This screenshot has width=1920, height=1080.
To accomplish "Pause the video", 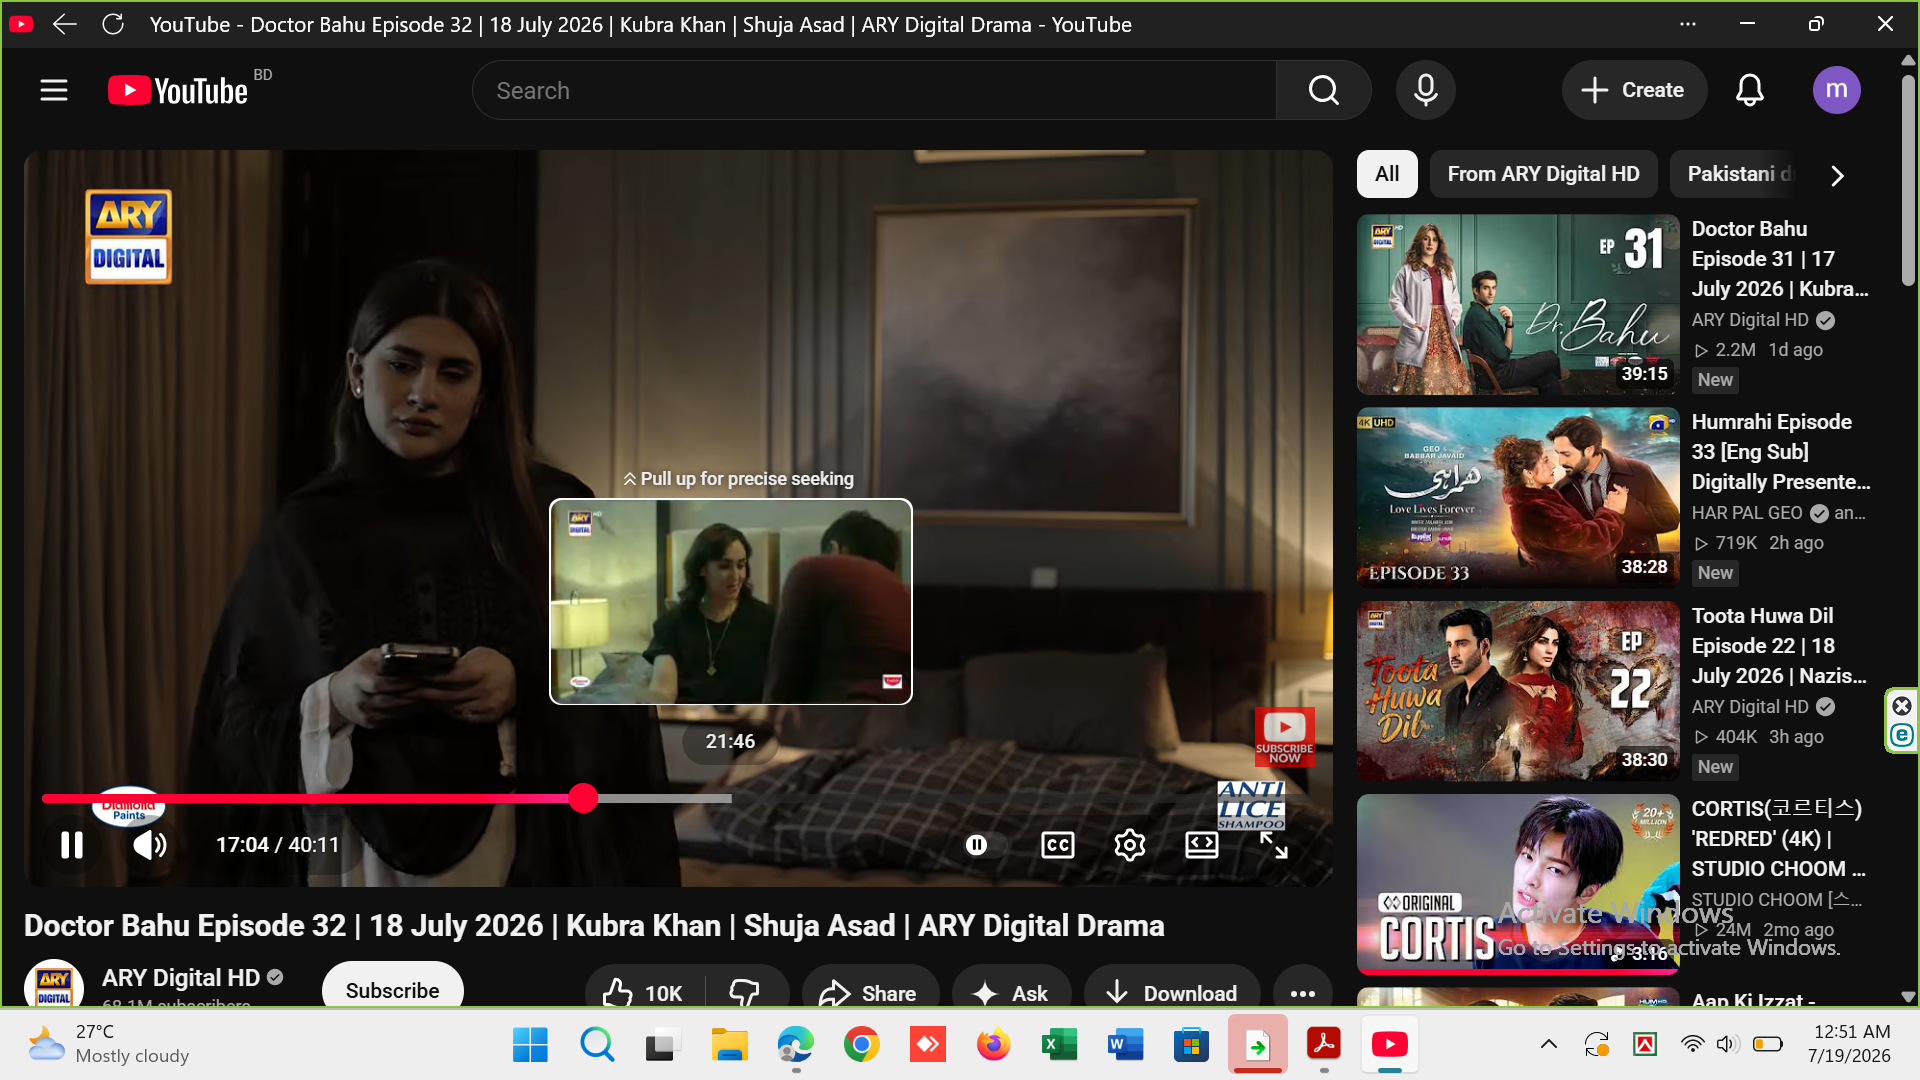I will point(72,845).
